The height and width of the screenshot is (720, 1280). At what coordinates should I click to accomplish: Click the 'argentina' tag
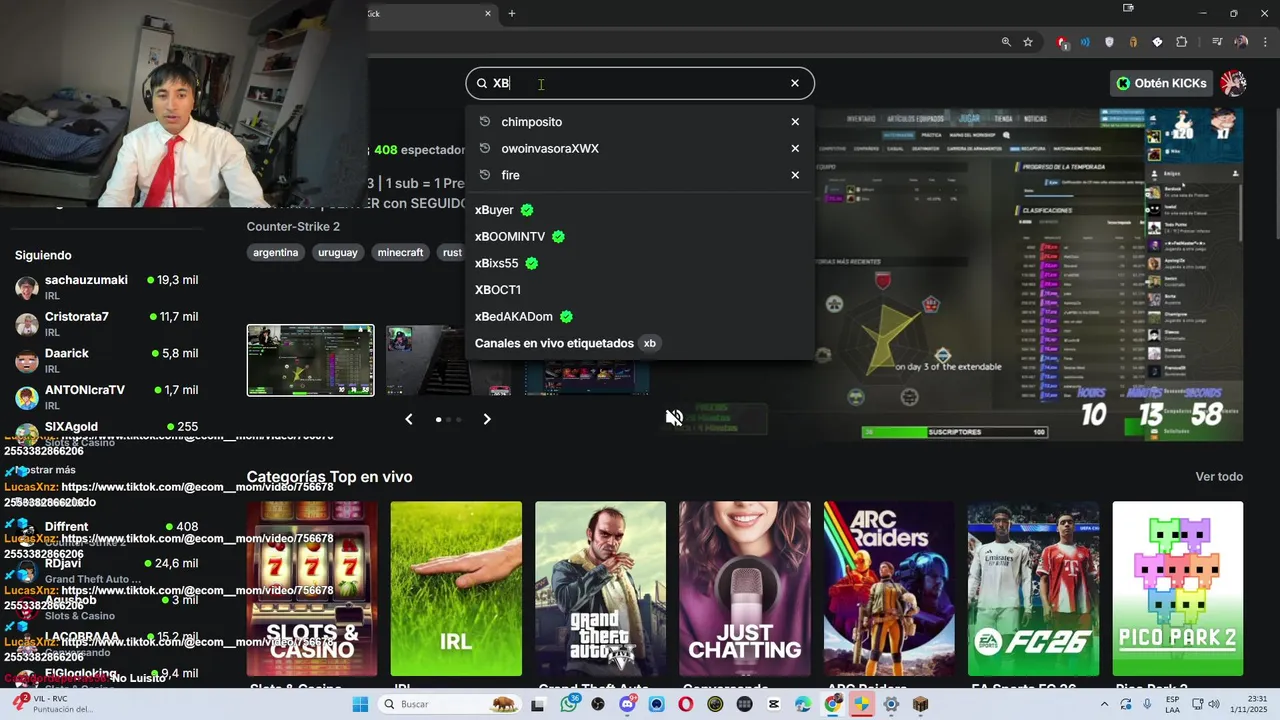click(x=276, y=253)
